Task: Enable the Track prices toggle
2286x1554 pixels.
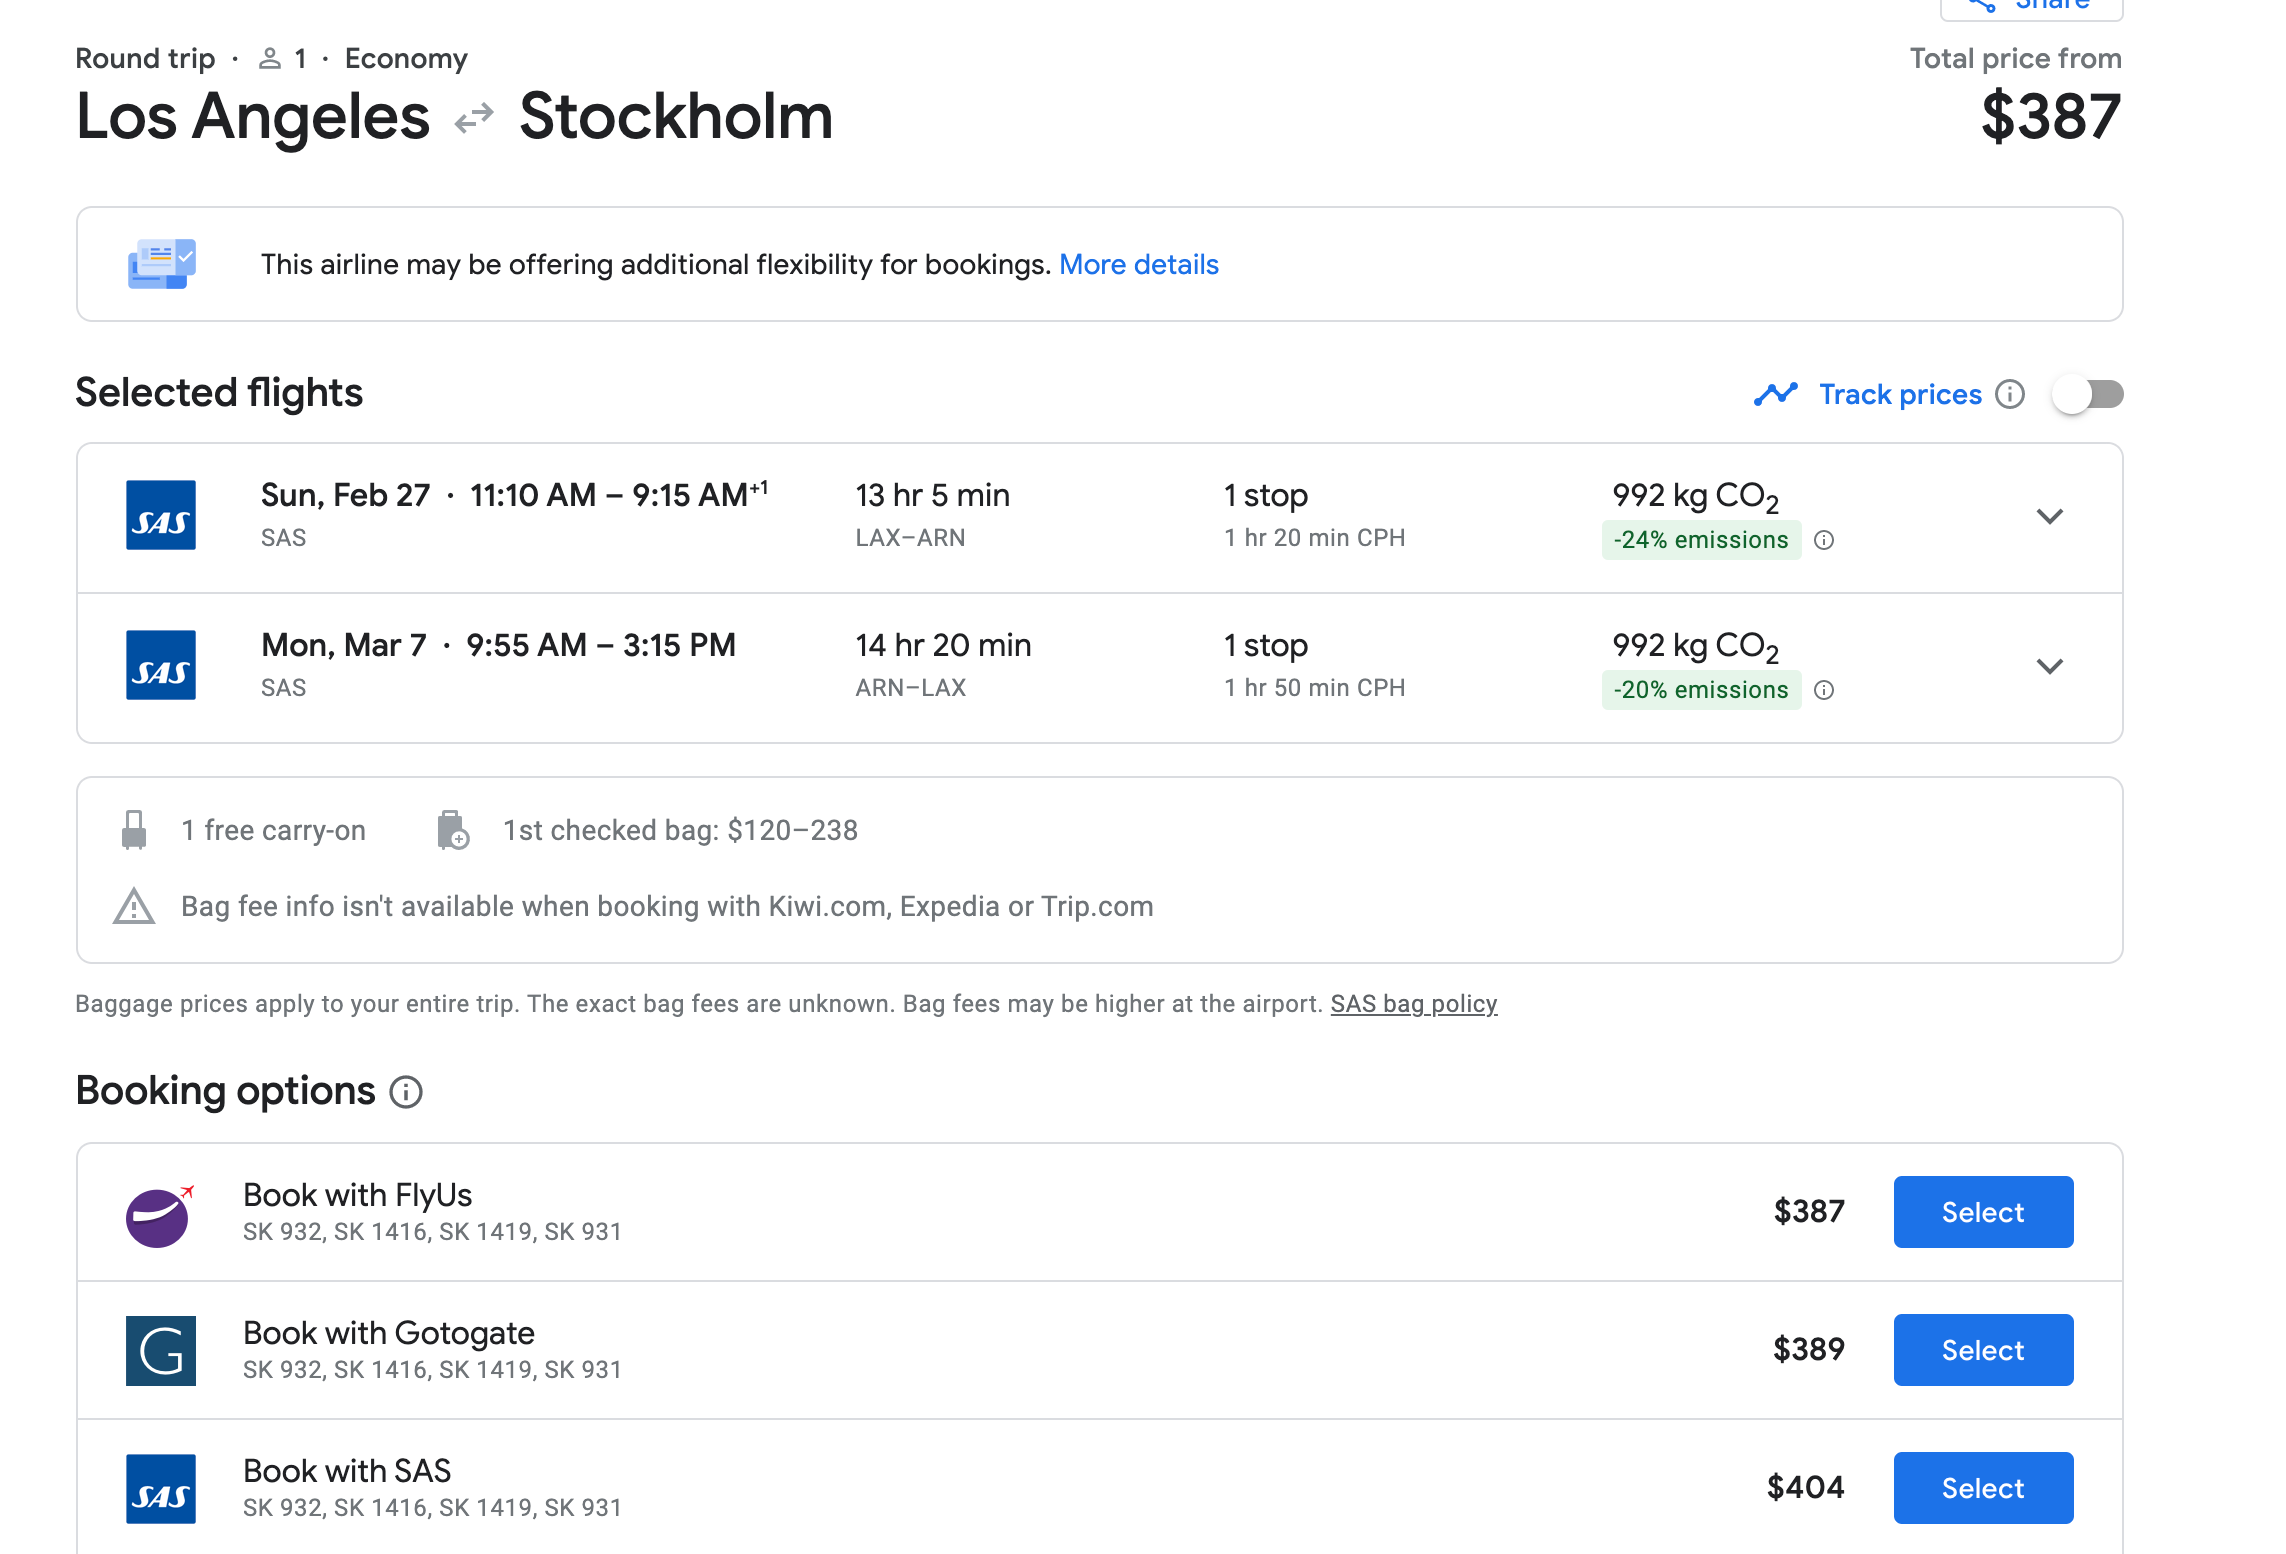Action: click(2089, 394)
